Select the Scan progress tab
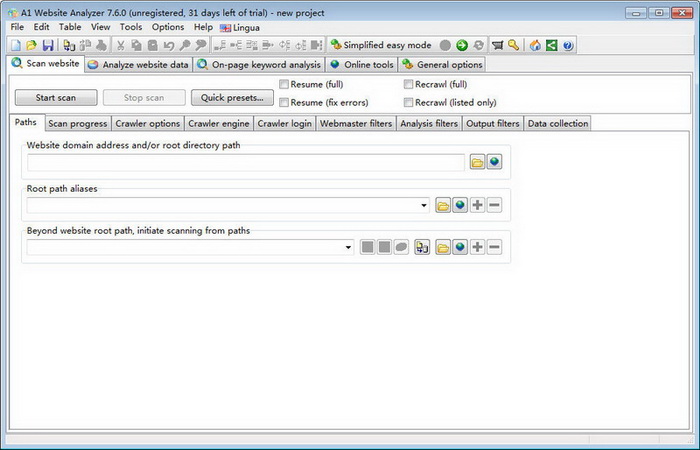The width and height of the screenshot is (700, 450). click(78, 124)
